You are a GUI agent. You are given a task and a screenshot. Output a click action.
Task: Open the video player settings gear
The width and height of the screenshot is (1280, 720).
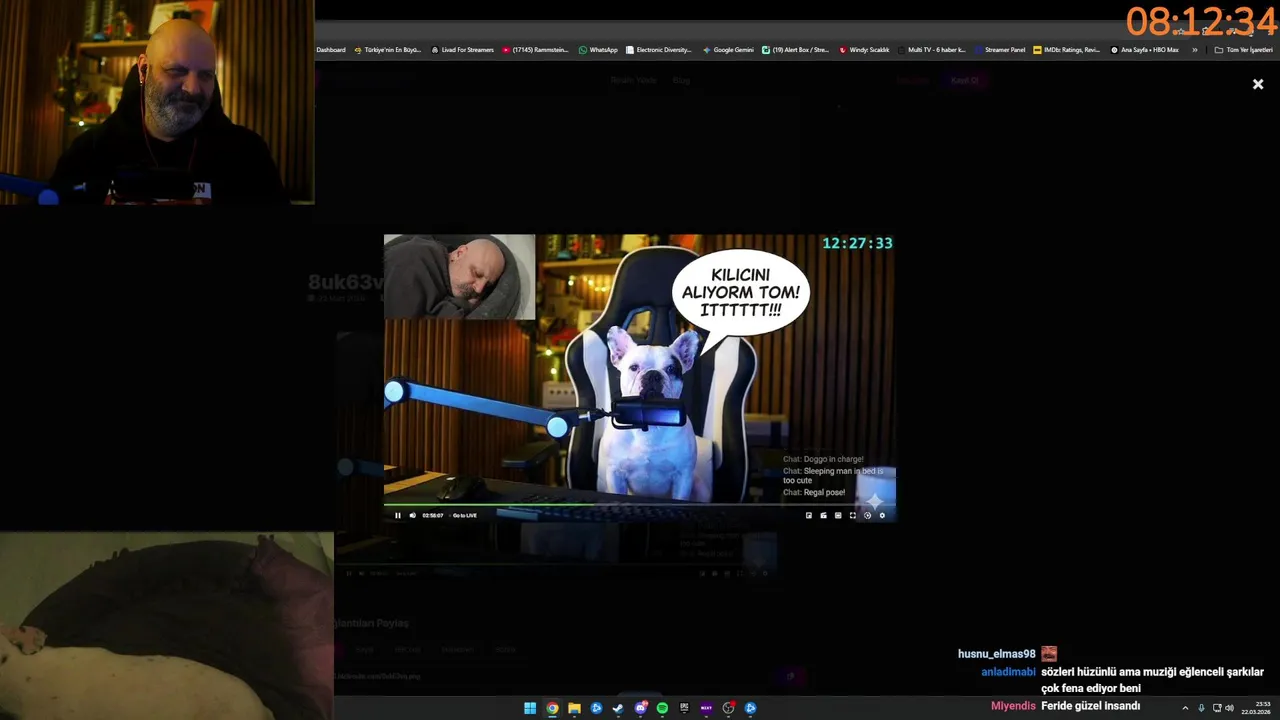point(882,515)
